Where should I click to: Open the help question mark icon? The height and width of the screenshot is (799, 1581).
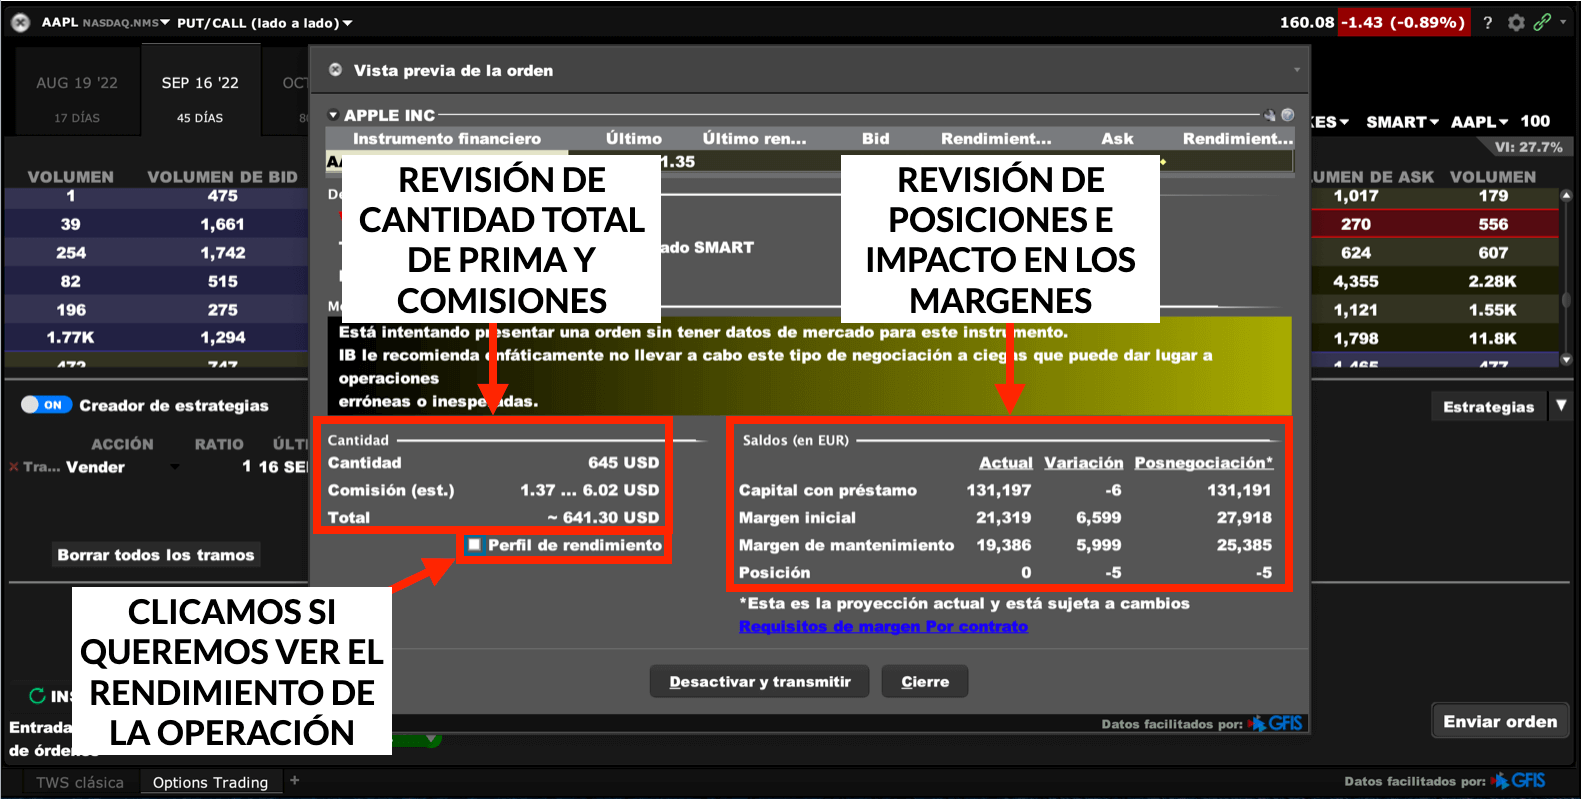[1488, 22]
